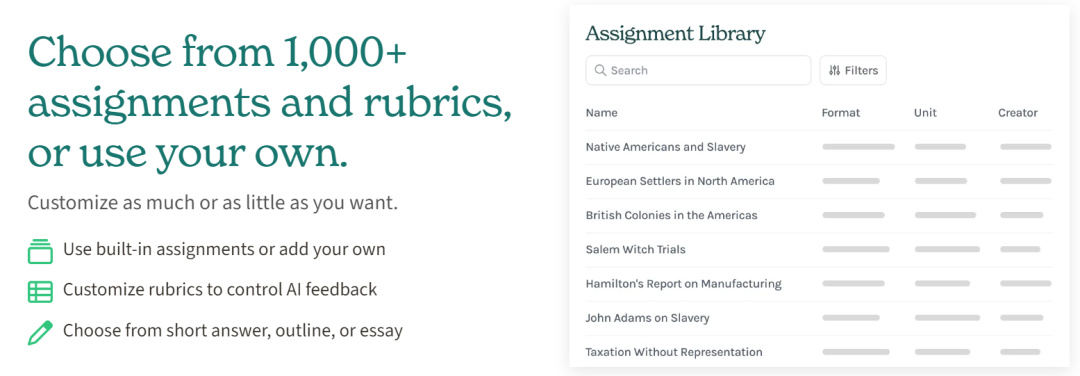Click the Creator column header

tap(1017, 113)
